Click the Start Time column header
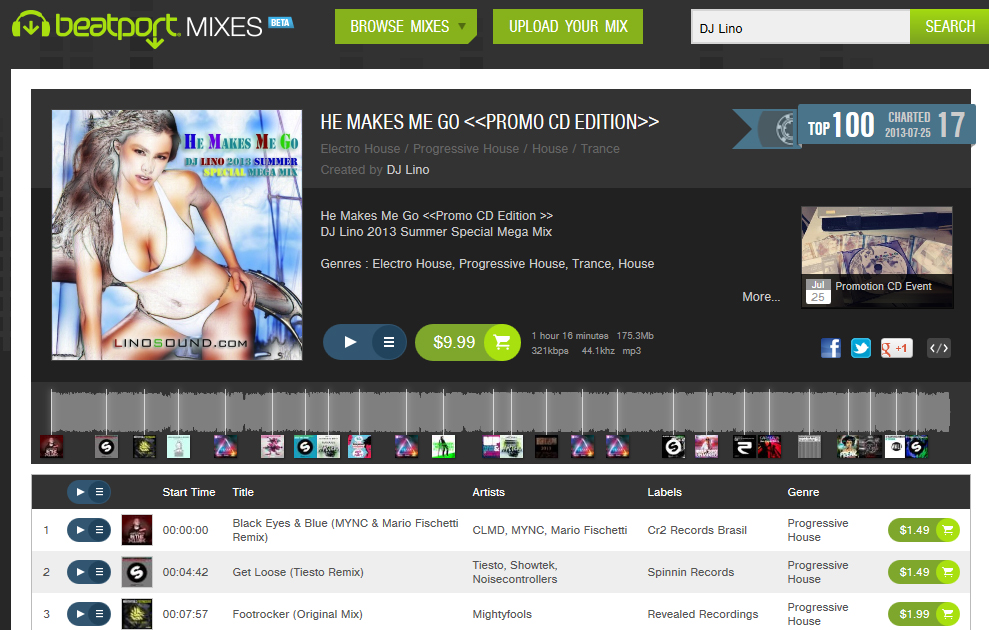This screenshot has height=630, width=989. [x=189, y=492]
